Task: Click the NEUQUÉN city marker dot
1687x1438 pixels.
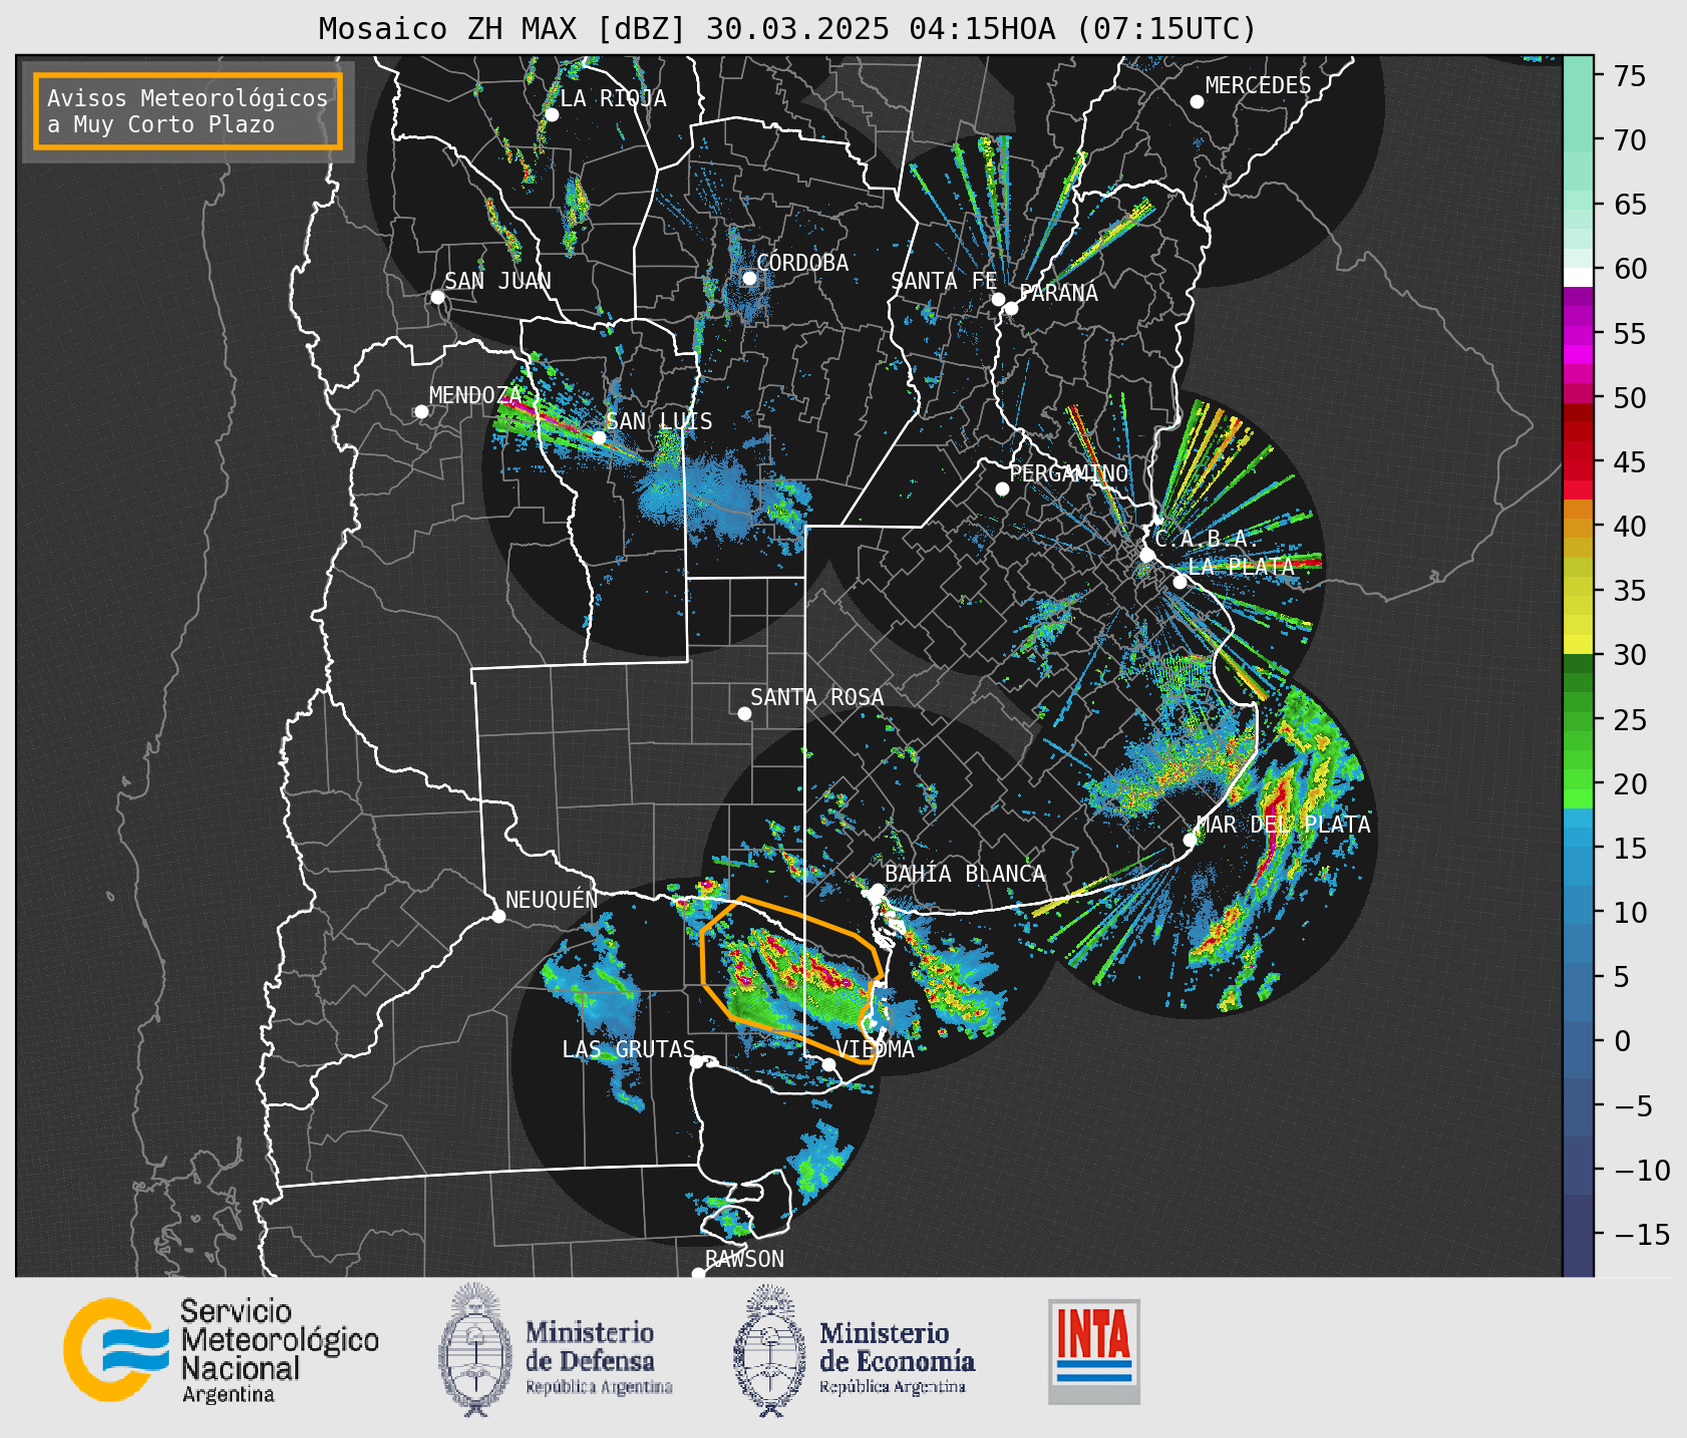Action: pos(498,916)
